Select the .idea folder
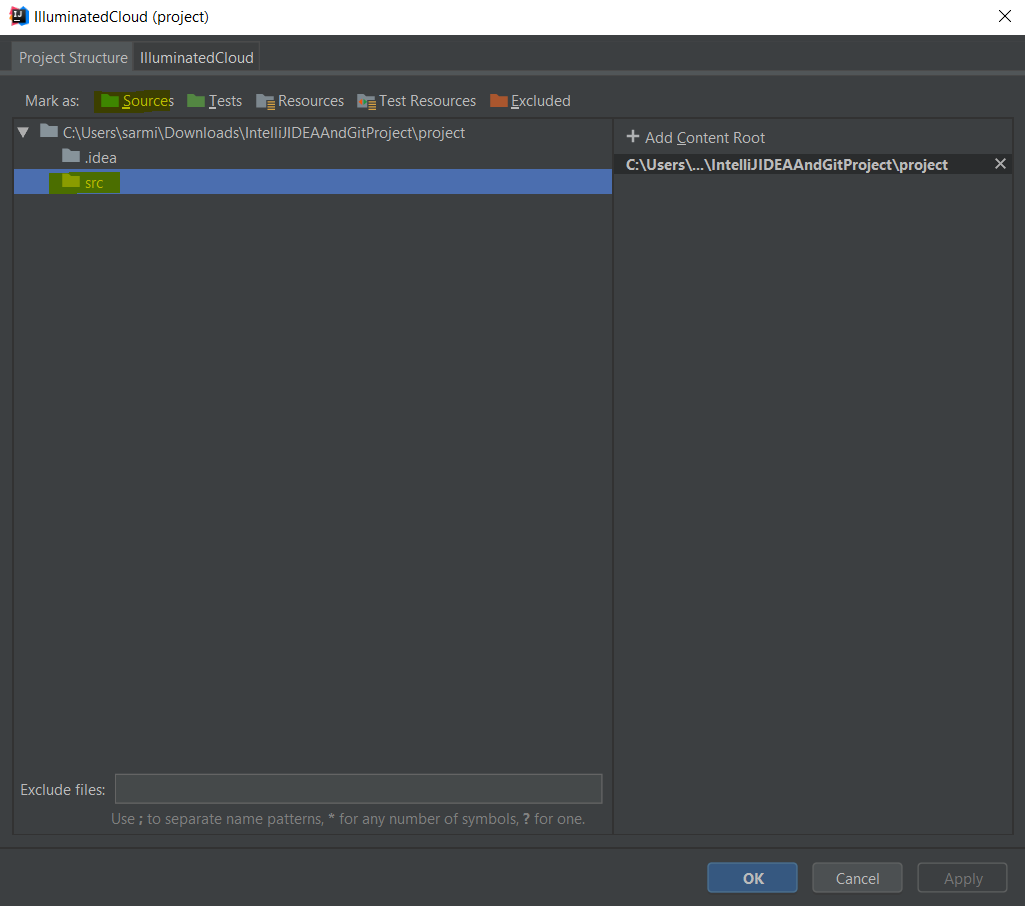This screenshot has width=1025, height=906. tap(100, 158)
